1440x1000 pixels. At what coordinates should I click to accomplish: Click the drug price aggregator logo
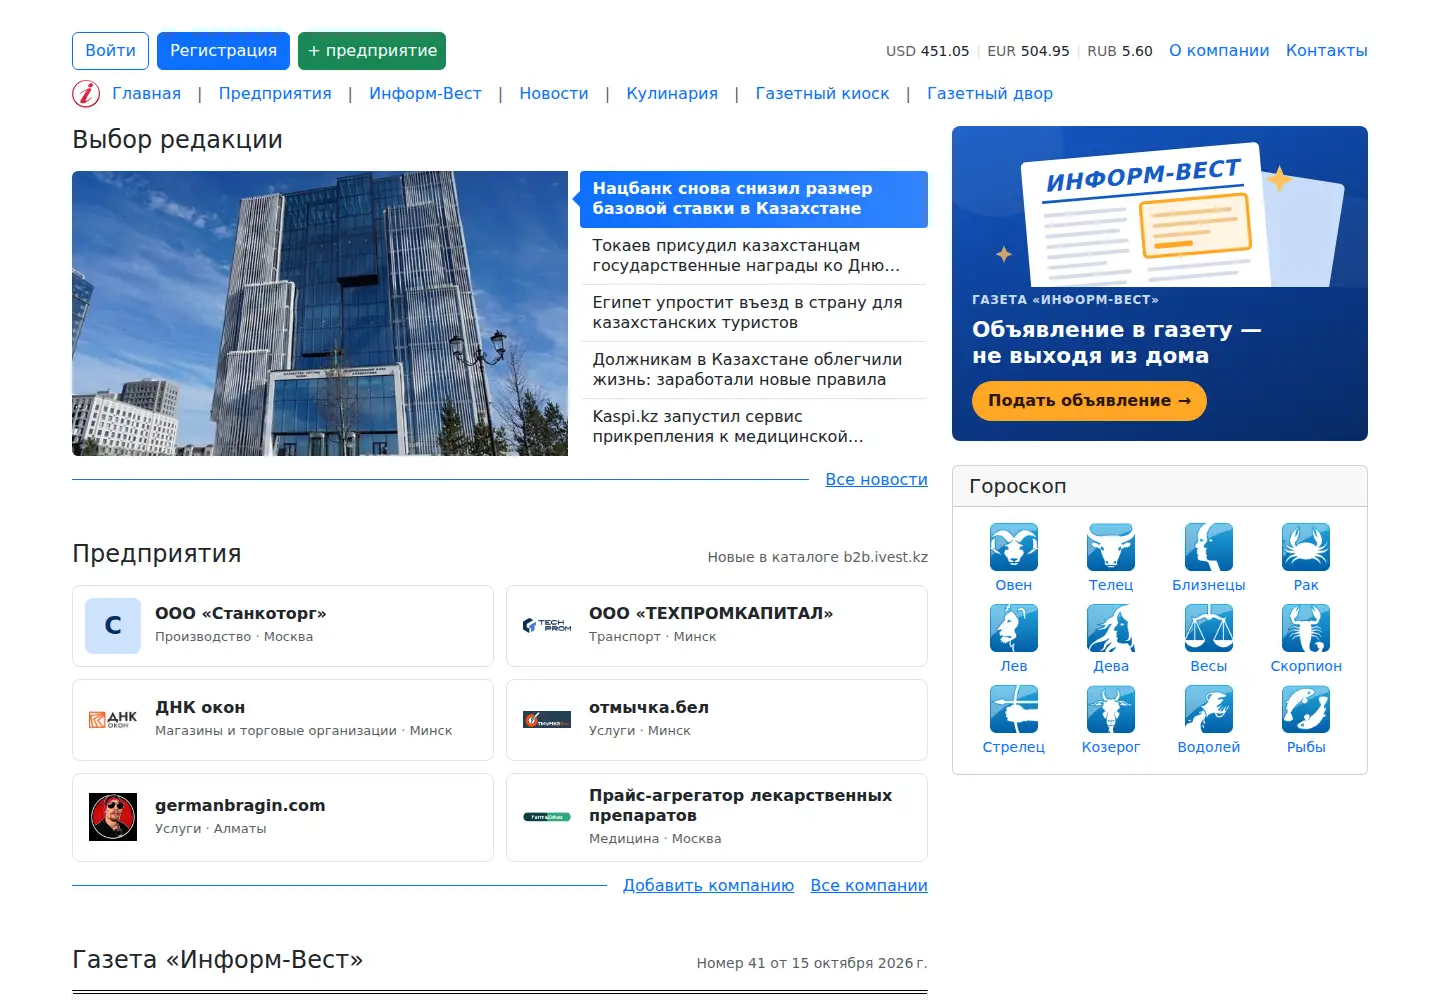[x=547, y=817]
